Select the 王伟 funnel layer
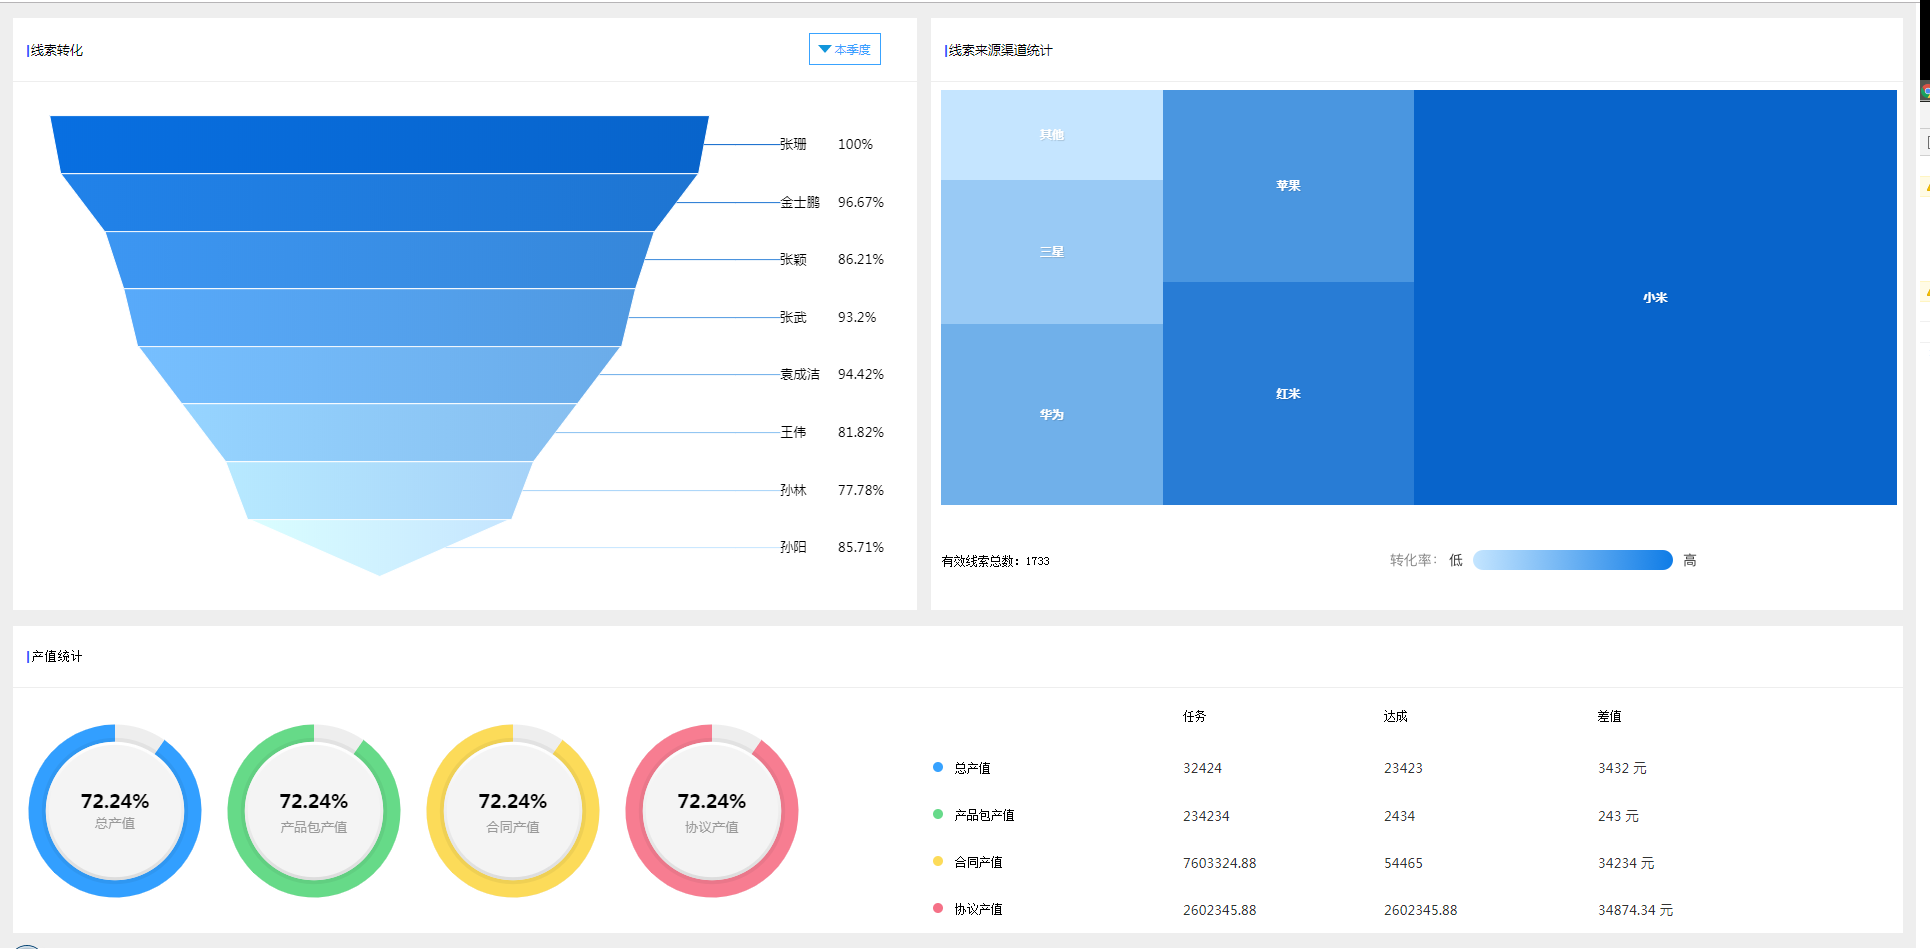1930x949 pixels. (x=380, y=433)
